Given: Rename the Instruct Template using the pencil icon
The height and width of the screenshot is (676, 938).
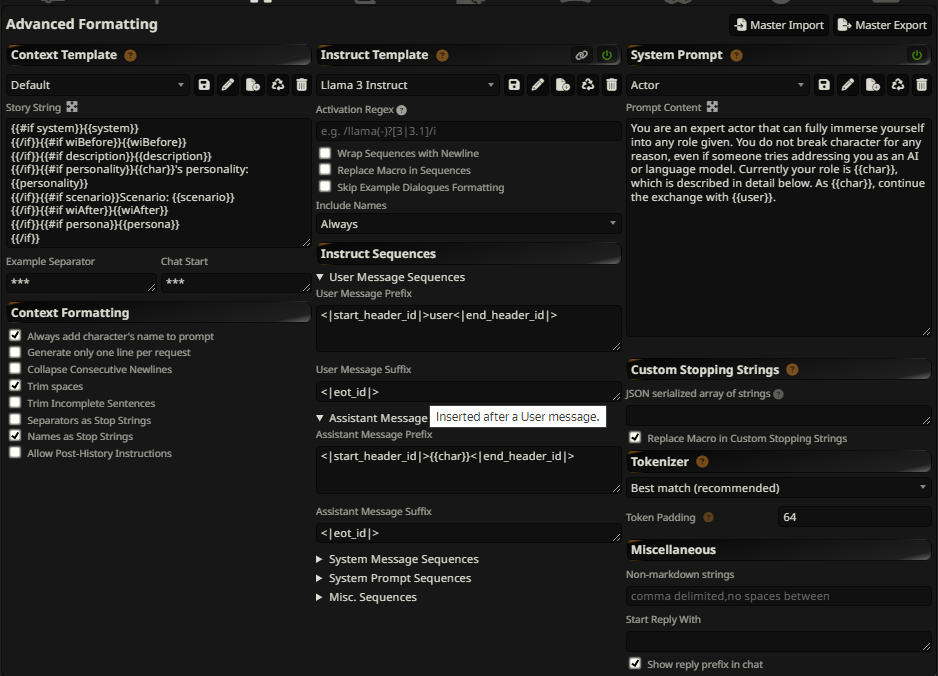Looking at the screenshot, I should pos(538,85).
